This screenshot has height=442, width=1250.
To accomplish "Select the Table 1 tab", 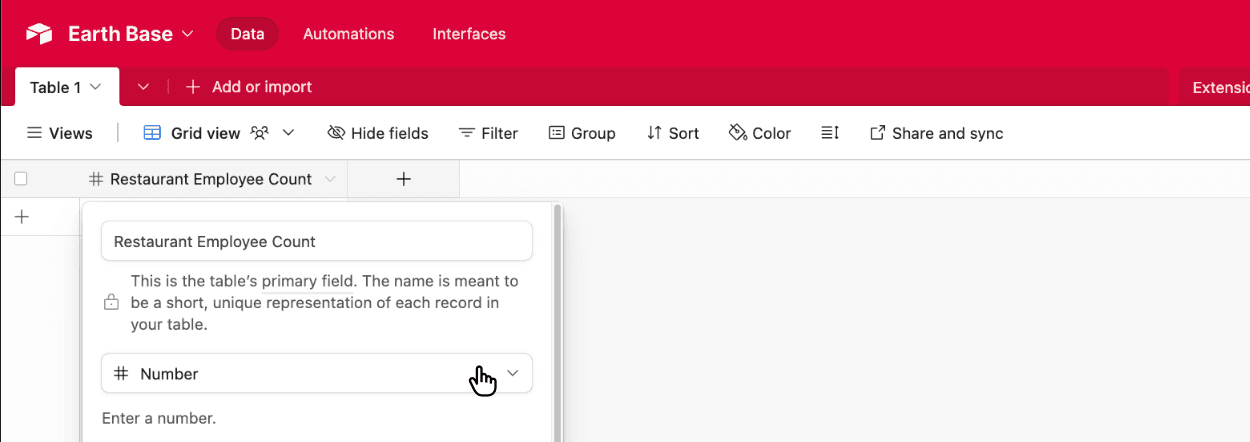I will point(67,87).
